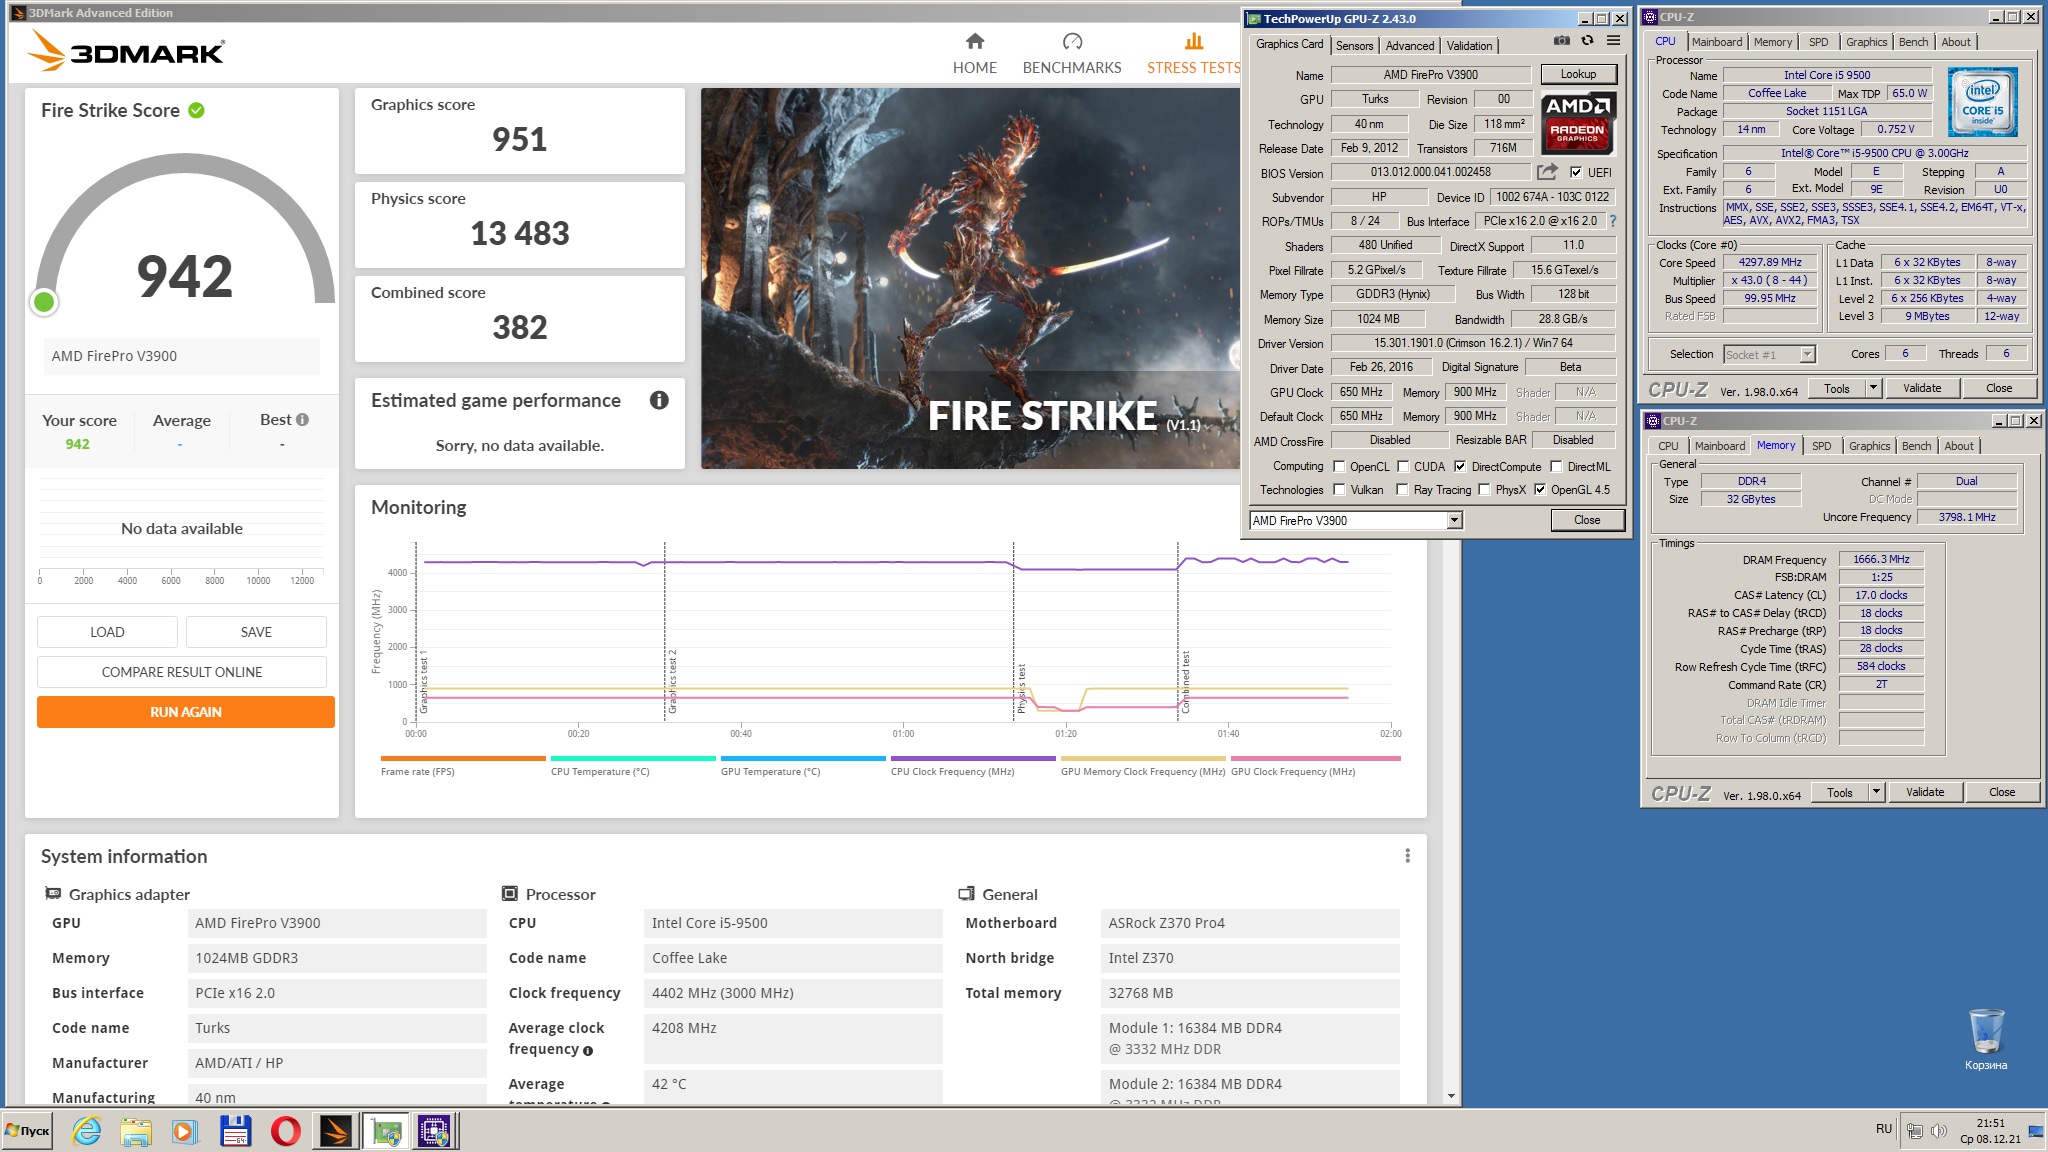
Task: Toggle the OpenCL checkbox in GPU-Z
Action: pyautogui.click(x=1339, y=466)
